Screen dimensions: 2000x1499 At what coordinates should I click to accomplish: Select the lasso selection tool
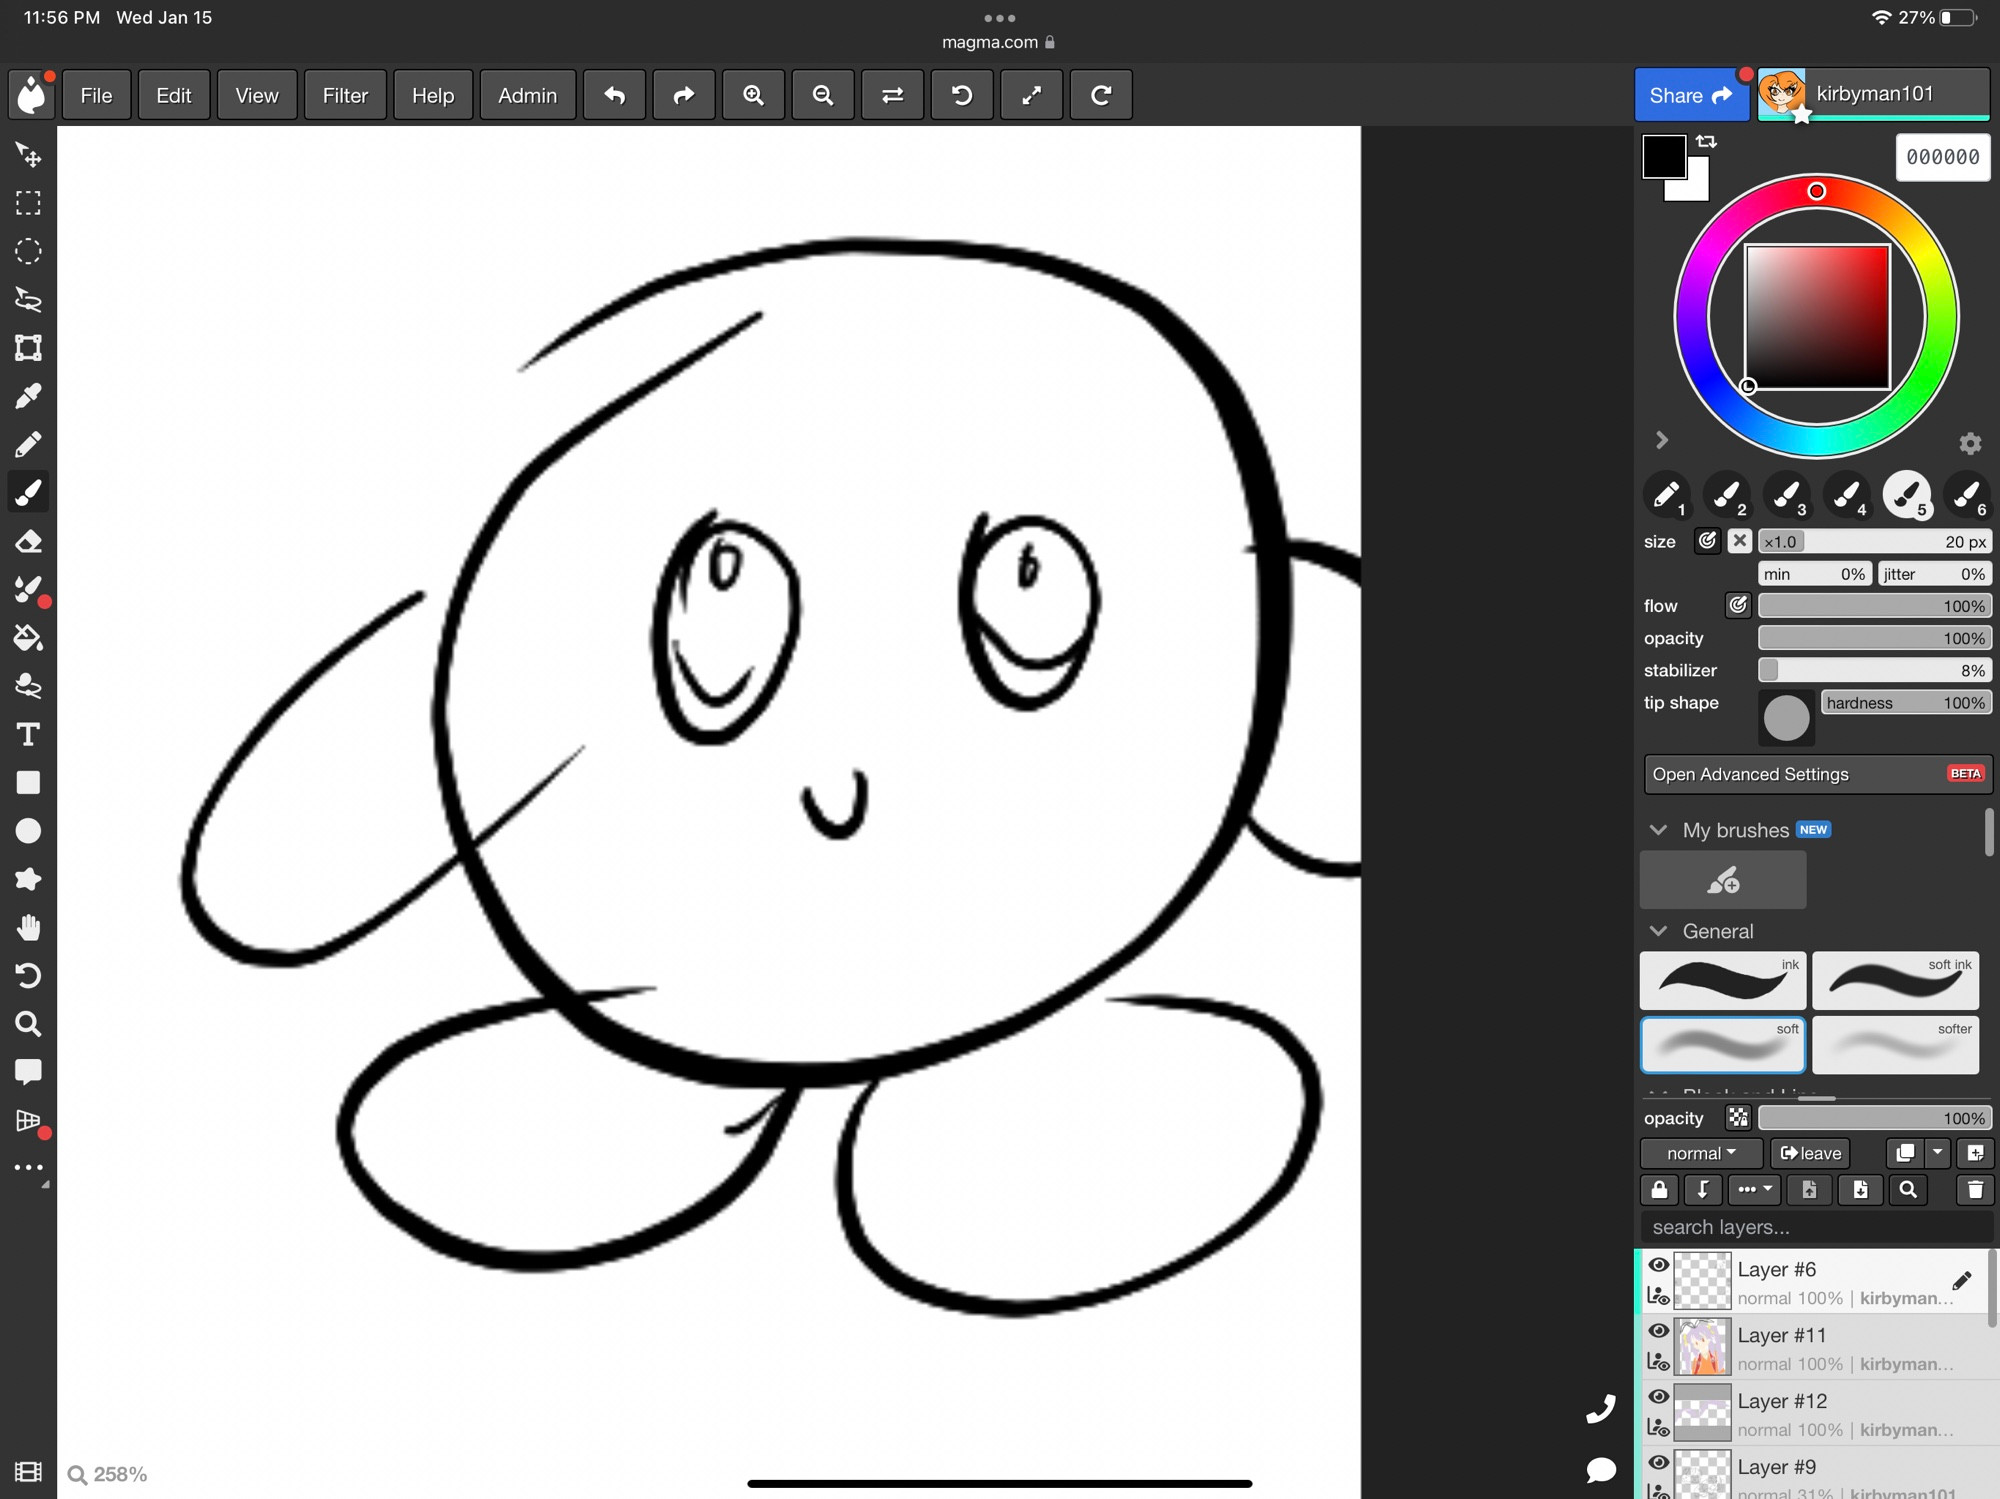tap(28, 299)
